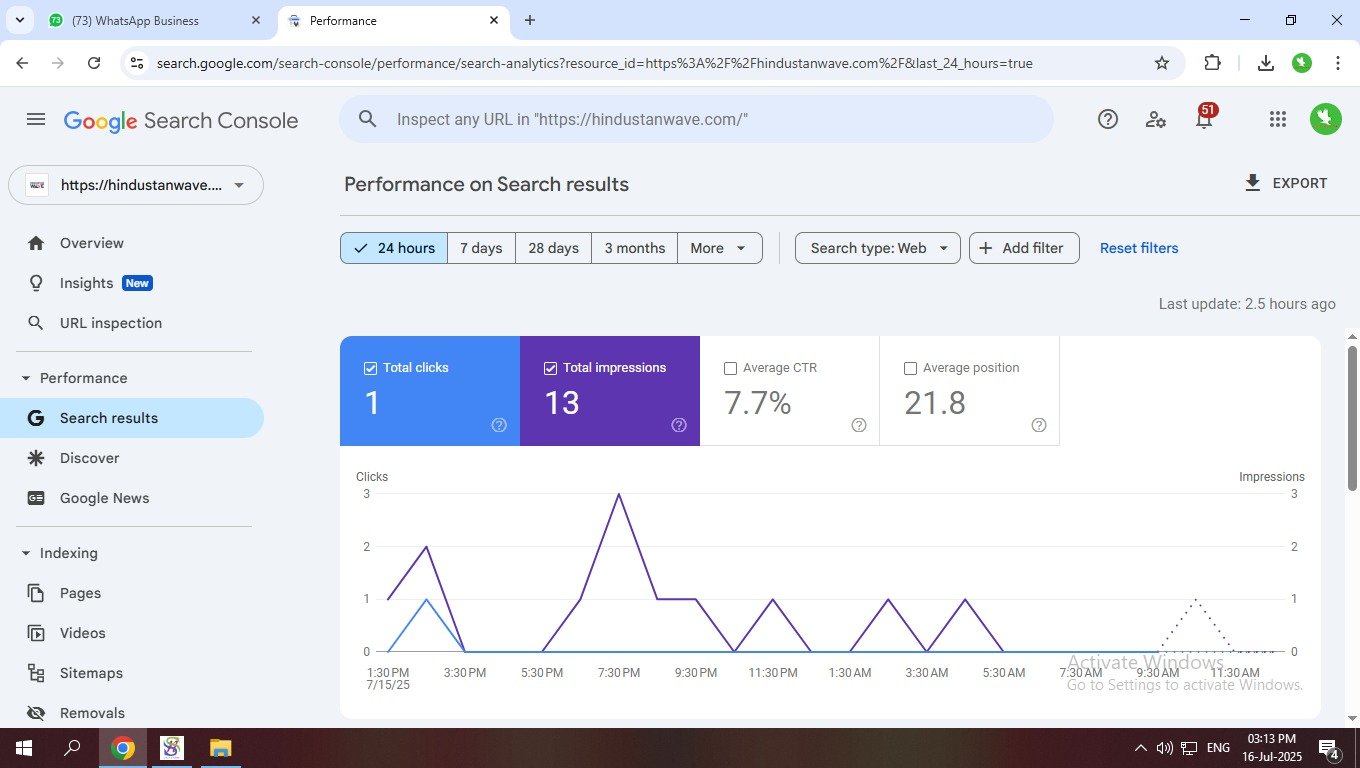Click the manage users and settings icon
This screenshot has width=1360, height=768.
click(1156, 120)
